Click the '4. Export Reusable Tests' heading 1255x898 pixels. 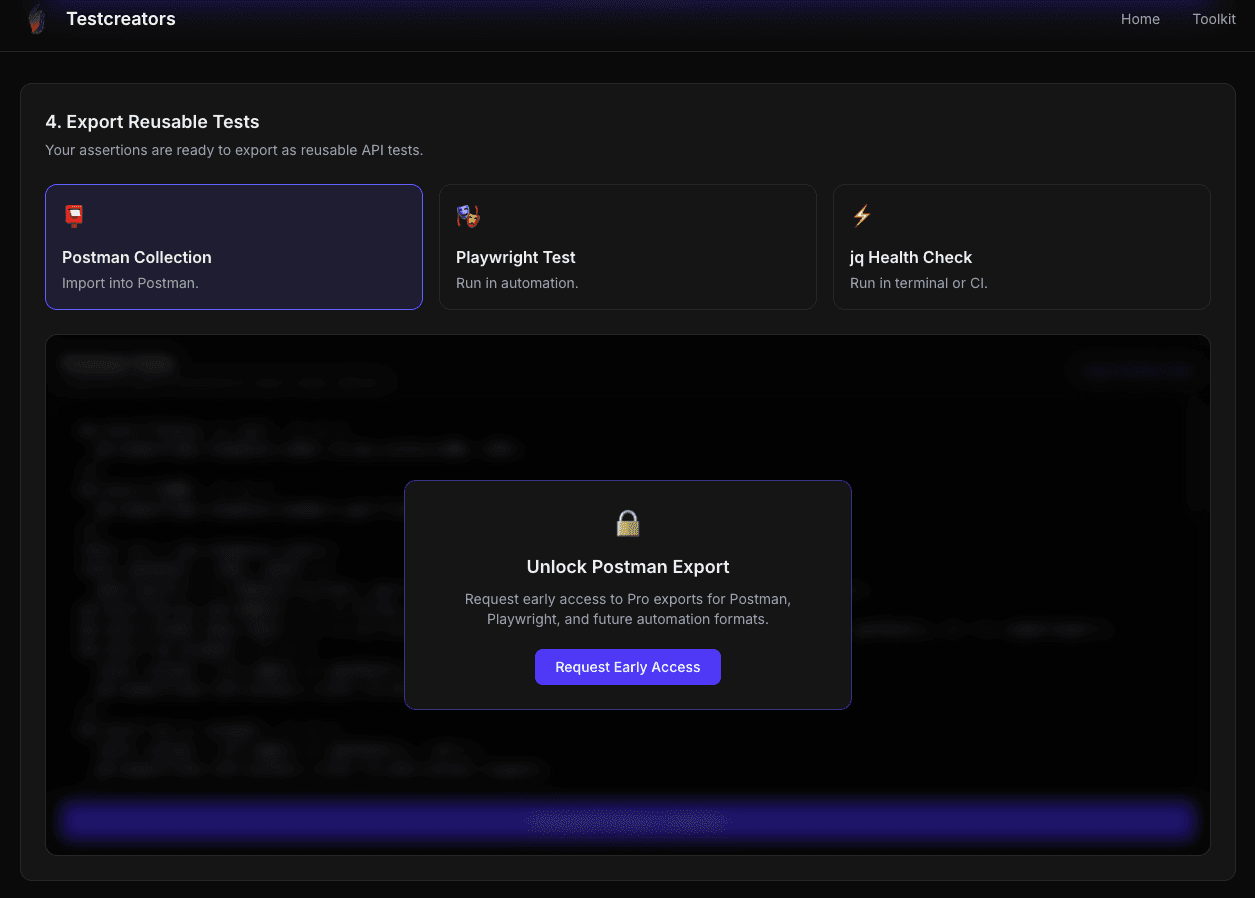pyautogui.click(x=152, y=122)
